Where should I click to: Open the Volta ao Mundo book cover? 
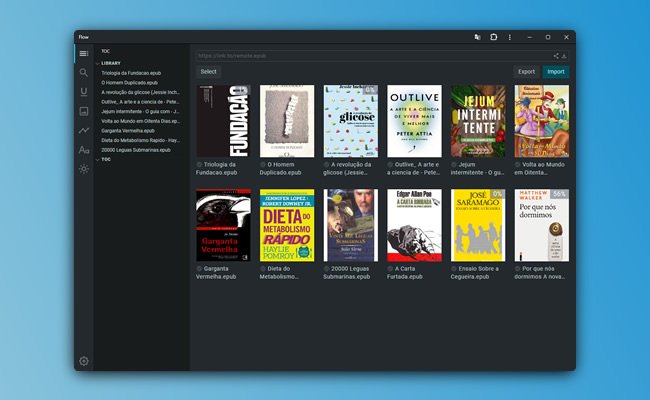click(x=542, y=121)
